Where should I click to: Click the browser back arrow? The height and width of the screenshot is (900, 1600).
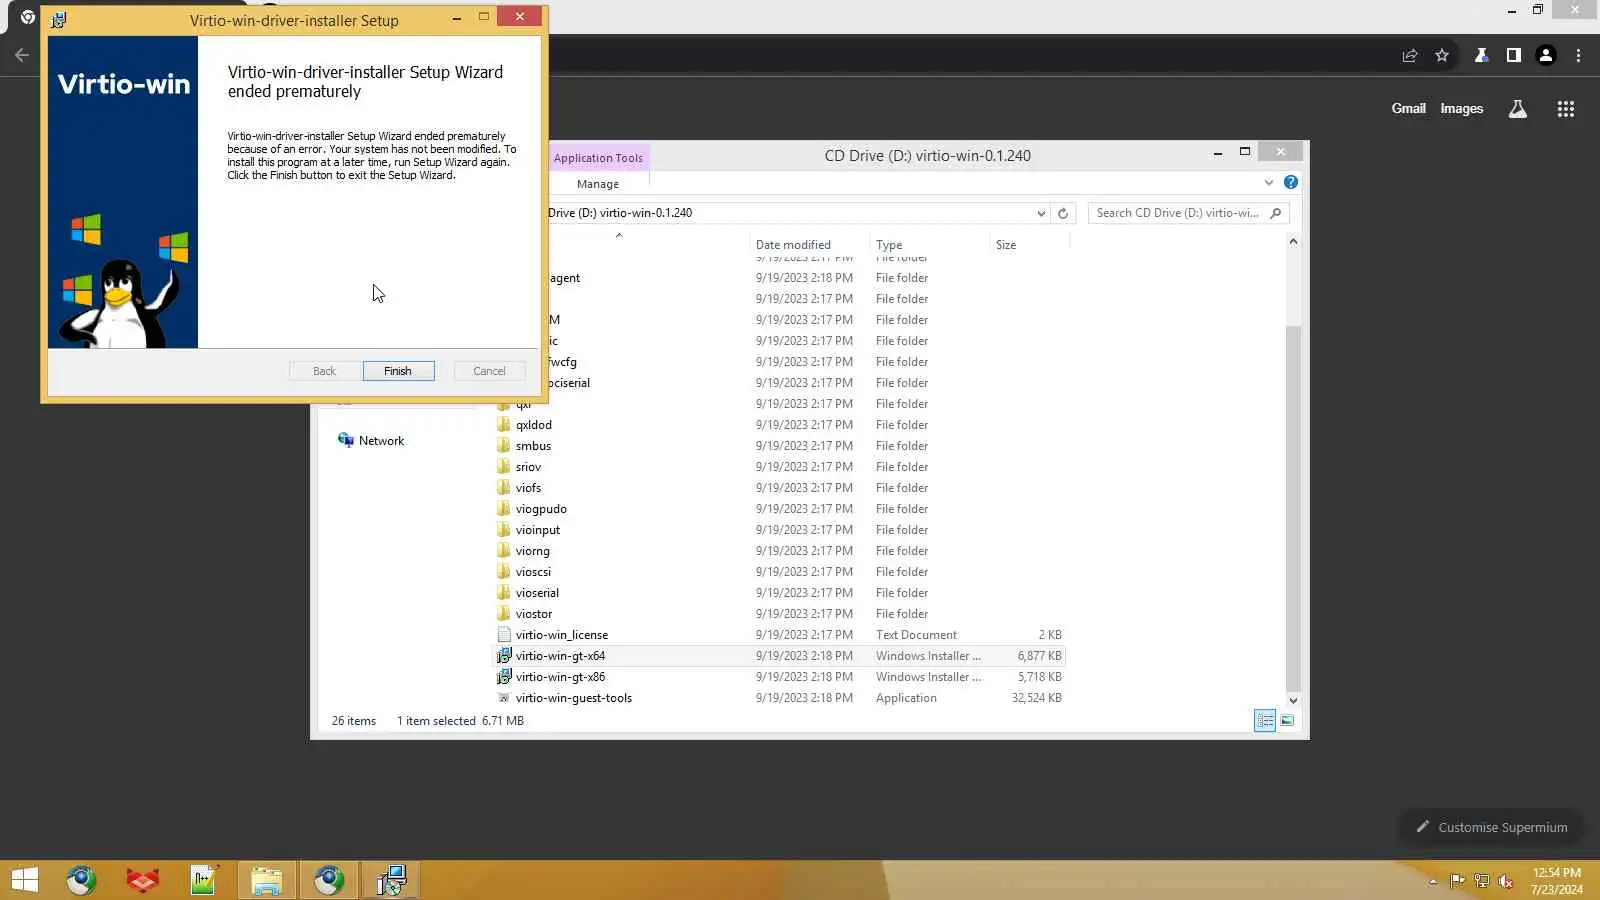click(x=22, y=55)
